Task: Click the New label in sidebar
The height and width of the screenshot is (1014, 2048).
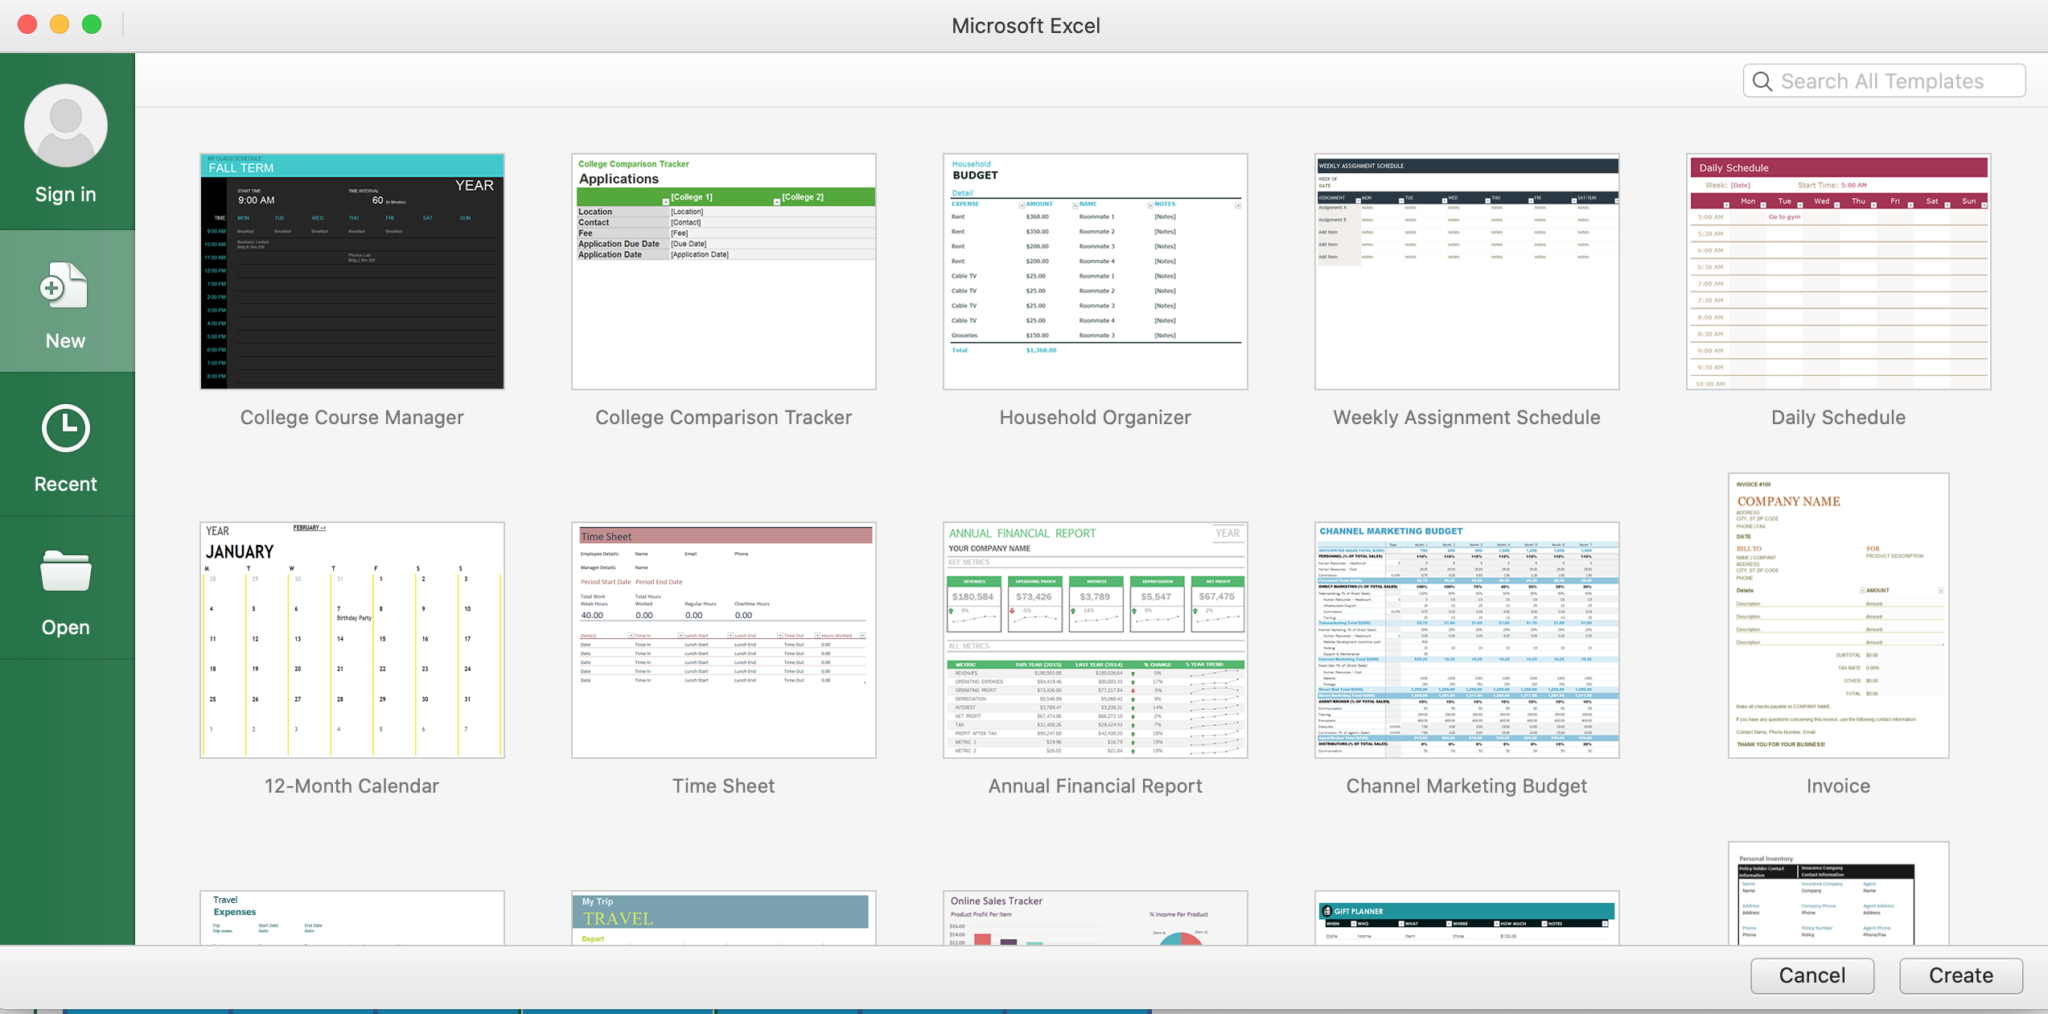Action: pos(65,341)
